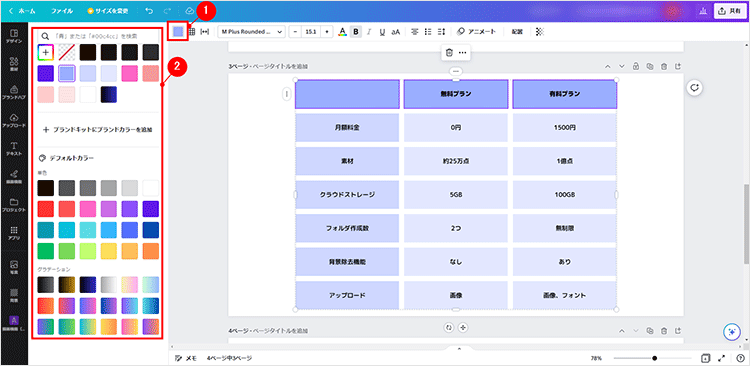Click the comment bubble button beside canvas
Screen dimensions: 750x366
pyautogui.click(x=695, y=88)
